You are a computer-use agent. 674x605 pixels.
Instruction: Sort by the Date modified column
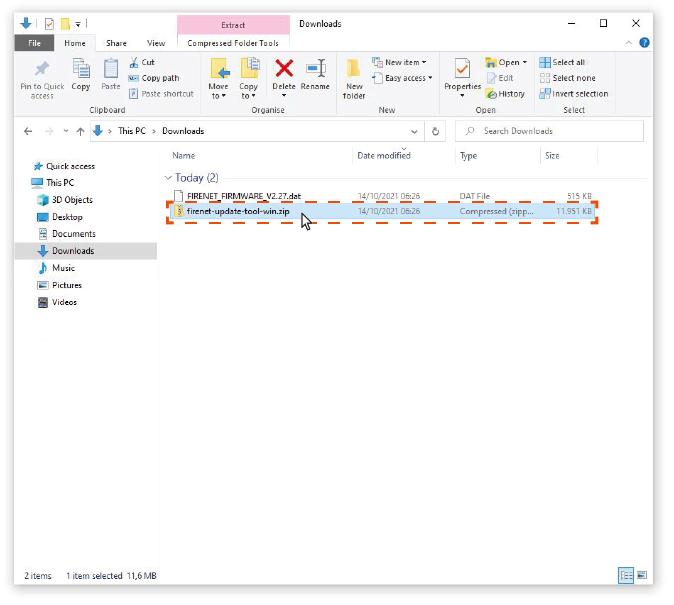[384, 156]
